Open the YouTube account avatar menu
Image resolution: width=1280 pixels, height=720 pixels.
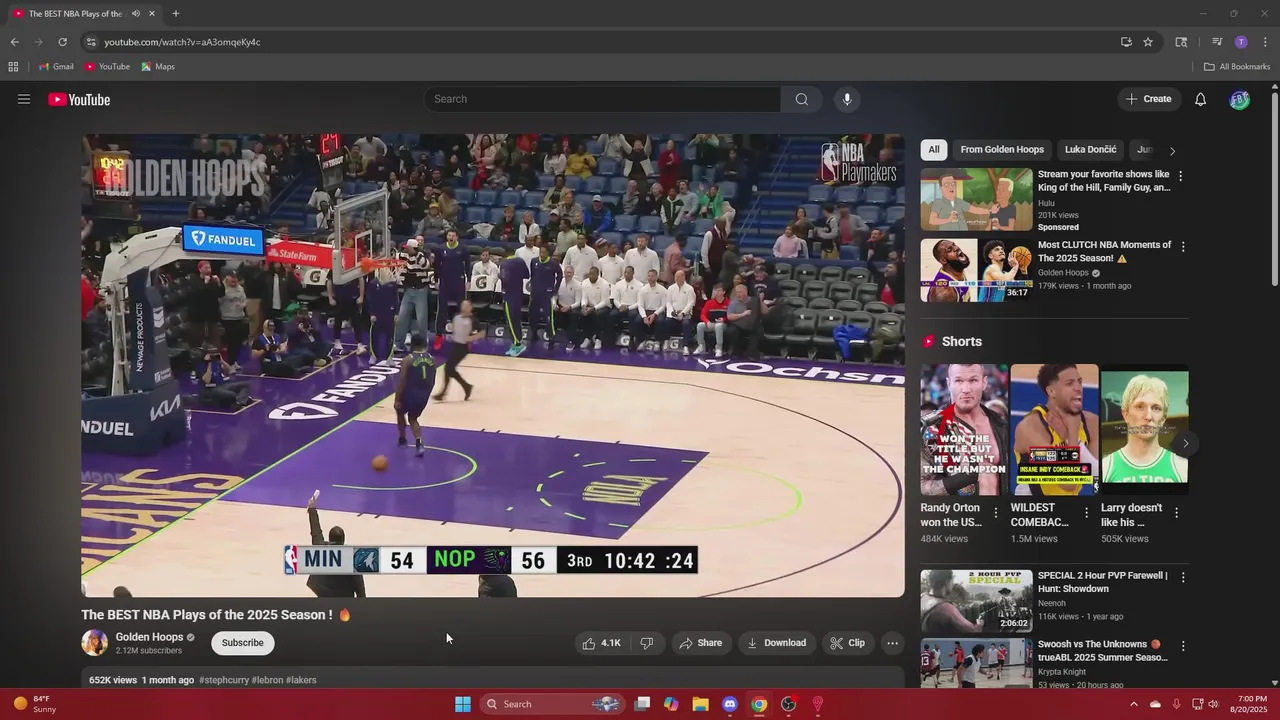(1239, 99)
